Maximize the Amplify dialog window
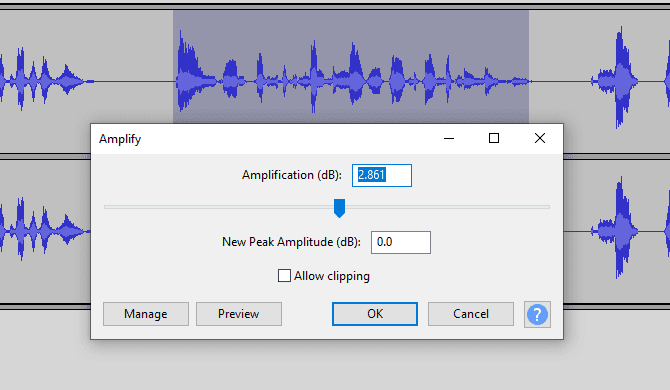 pos(494,138)
